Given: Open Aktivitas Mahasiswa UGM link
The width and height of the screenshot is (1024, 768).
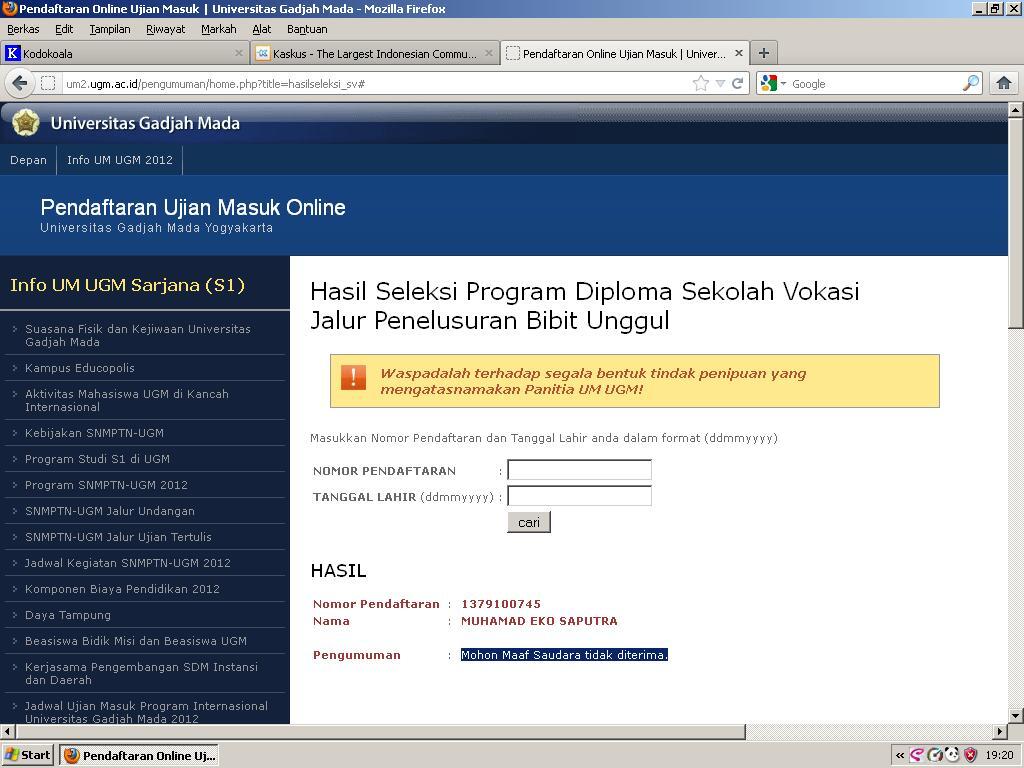Looking at the screenshot, I should 127,400.
